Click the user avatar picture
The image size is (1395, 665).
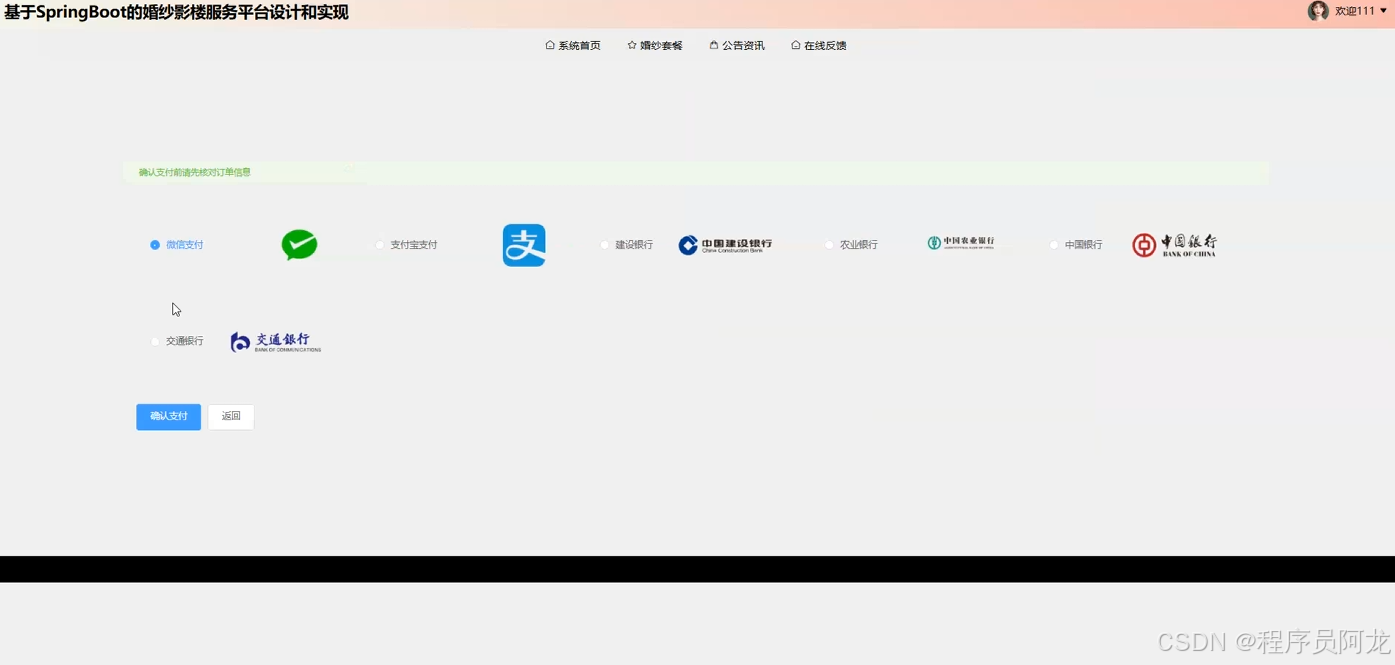tap(1318, 11)
